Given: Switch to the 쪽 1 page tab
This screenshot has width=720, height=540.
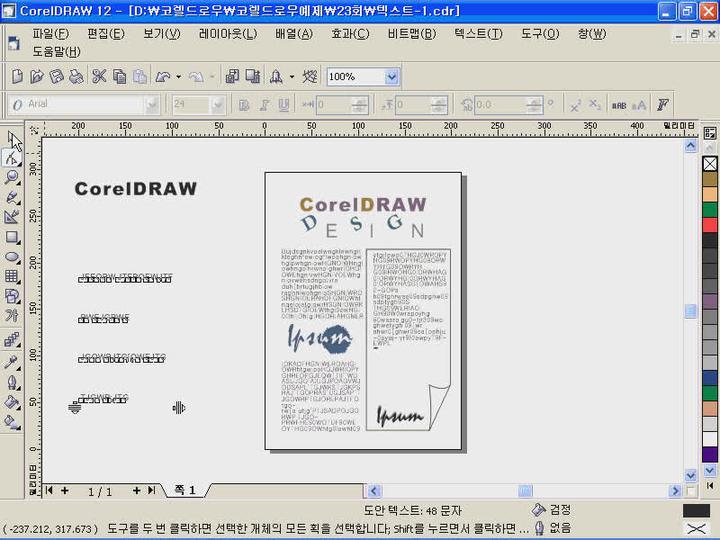Looking at the screenshot, I should (186, 490).
